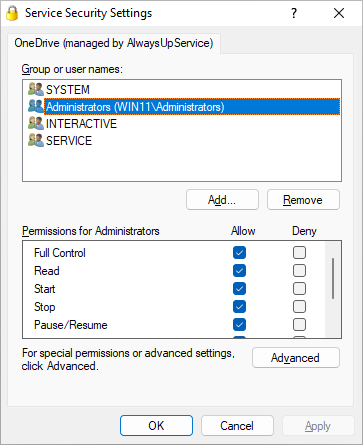Click the Start permission label
The height and width of the screenshot is (445, 363).
45,289
